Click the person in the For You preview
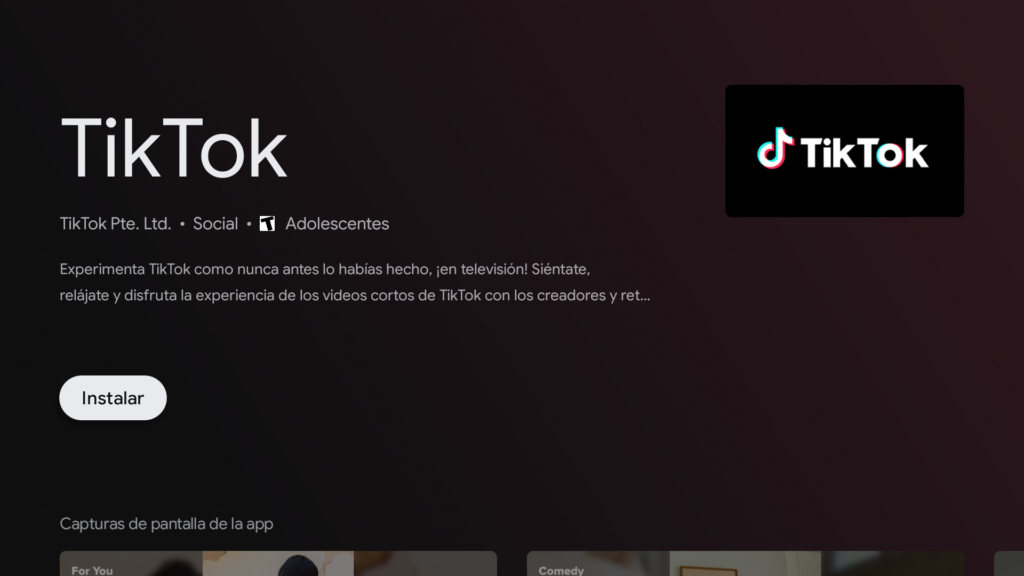1024x576 pixels. click(297, 566)
